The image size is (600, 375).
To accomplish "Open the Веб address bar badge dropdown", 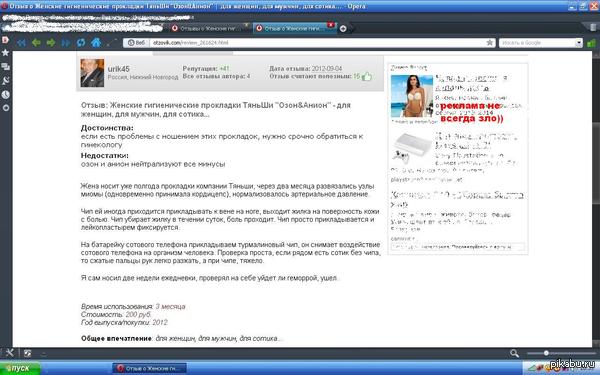I will 136,43.
